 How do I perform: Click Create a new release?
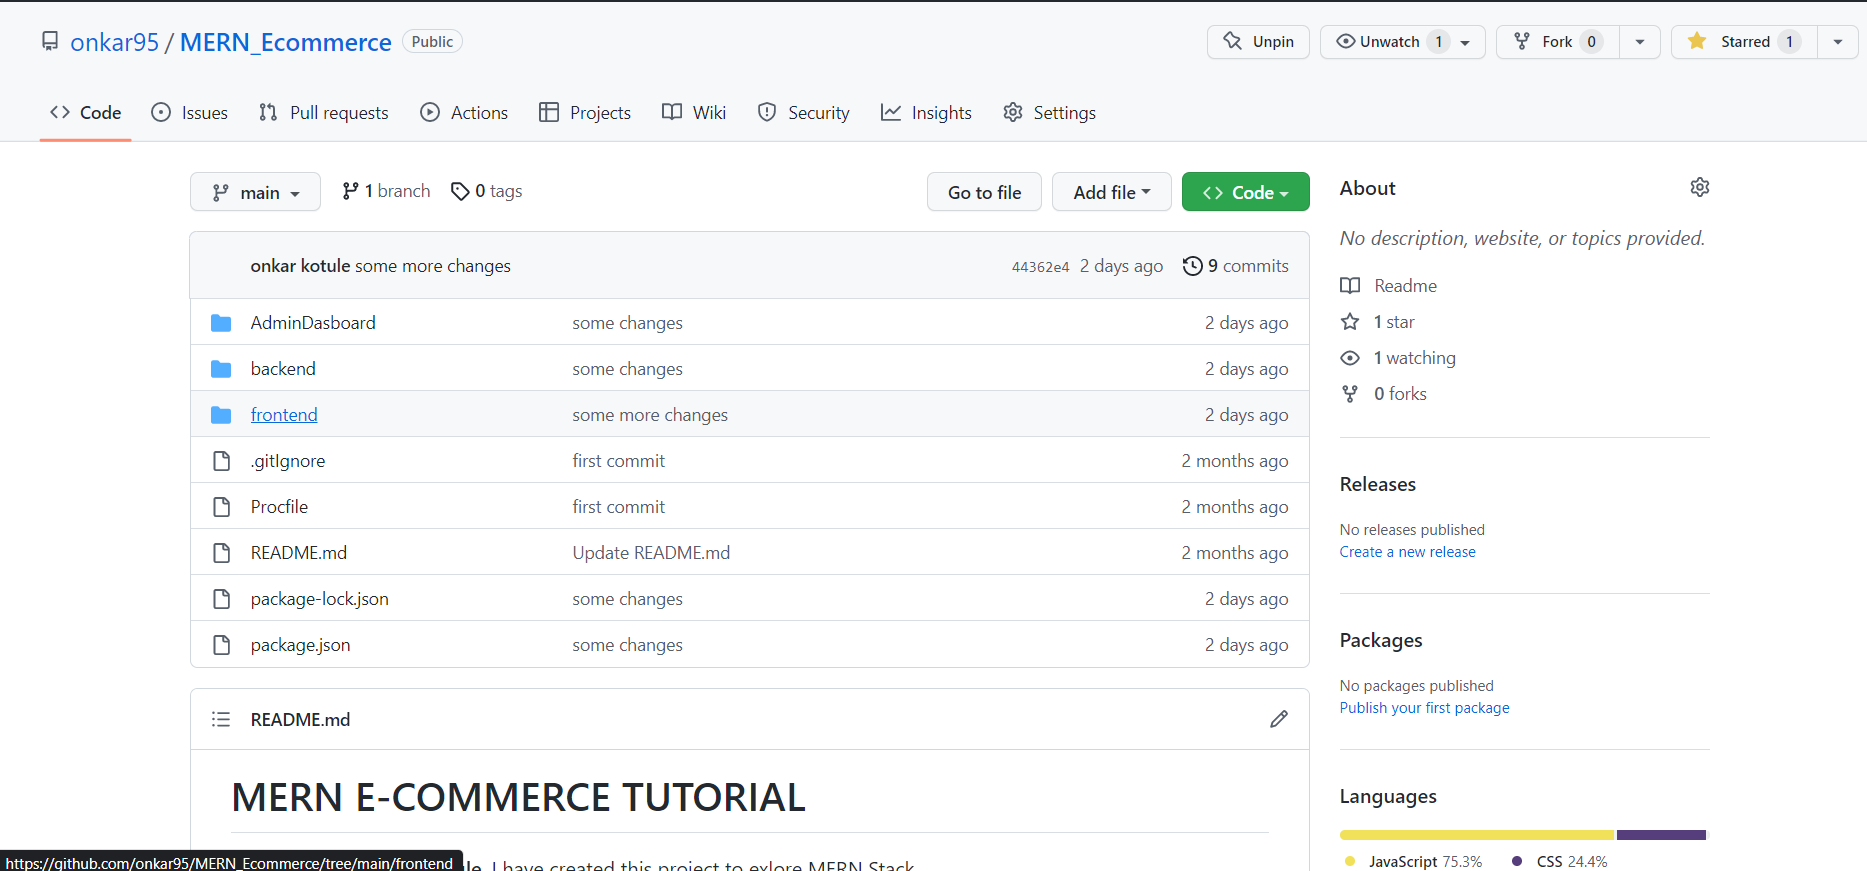click(x=1407, y=552)
